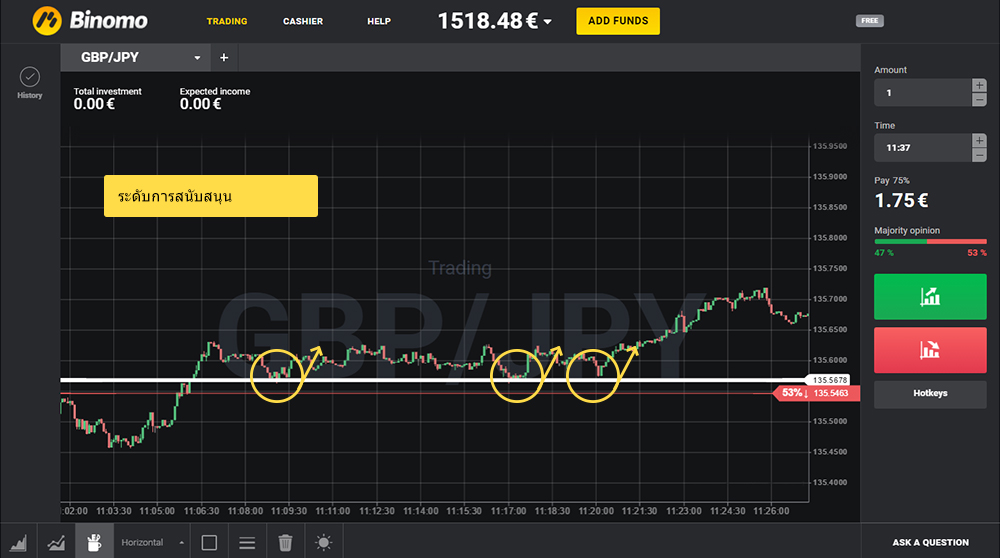Select the area chart type icon
This screenshot has width=1000, height=558.
19,542
